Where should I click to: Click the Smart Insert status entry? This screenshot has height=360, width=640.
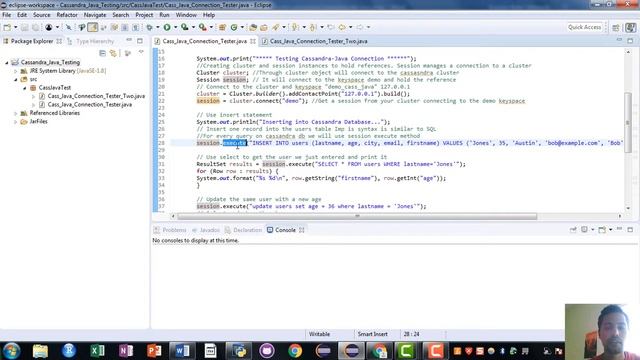[373, 334]
